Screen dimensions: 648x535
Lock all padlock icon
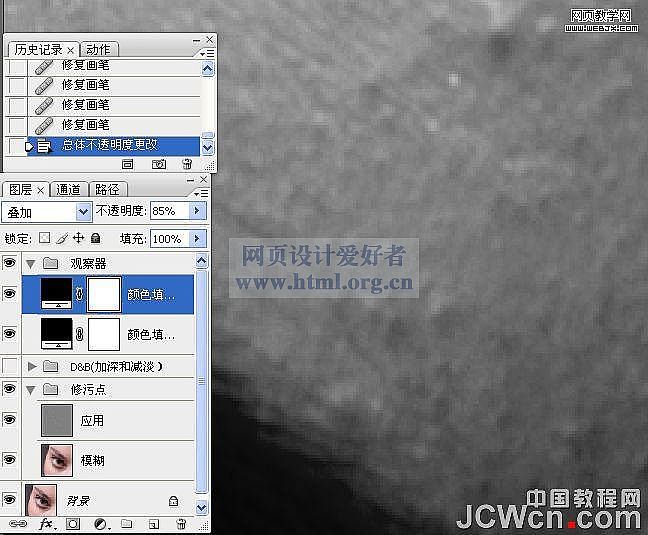point(95,238)
